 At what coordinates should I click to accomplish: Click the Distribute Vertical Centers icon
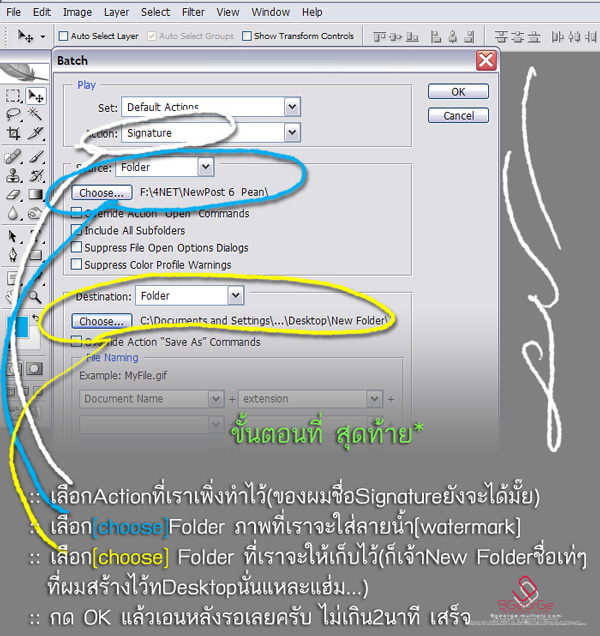point(517,37)
